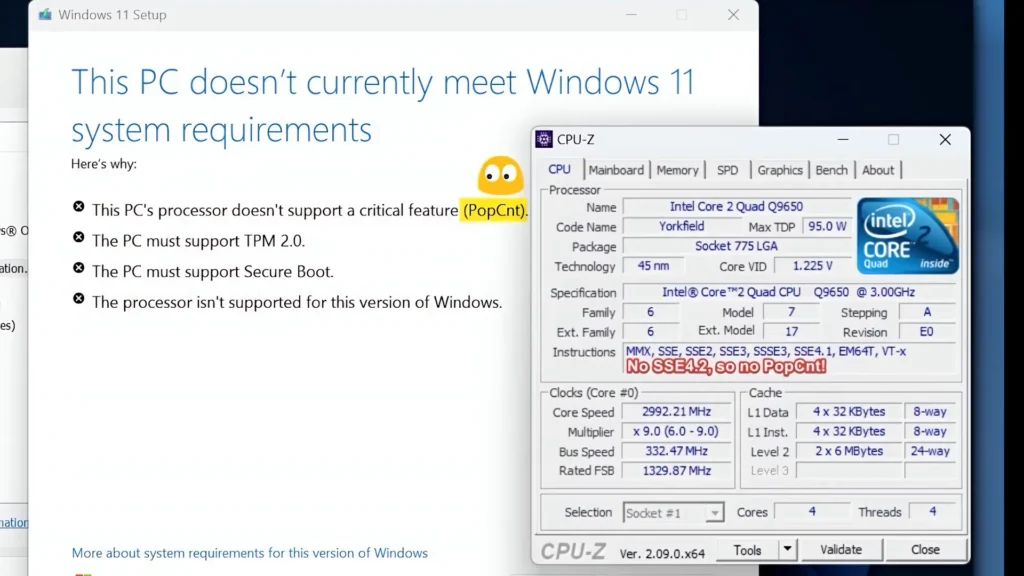Click the Max TDP value 95.0 W
Screen dimensions: 1024x576
pos(827,226)
